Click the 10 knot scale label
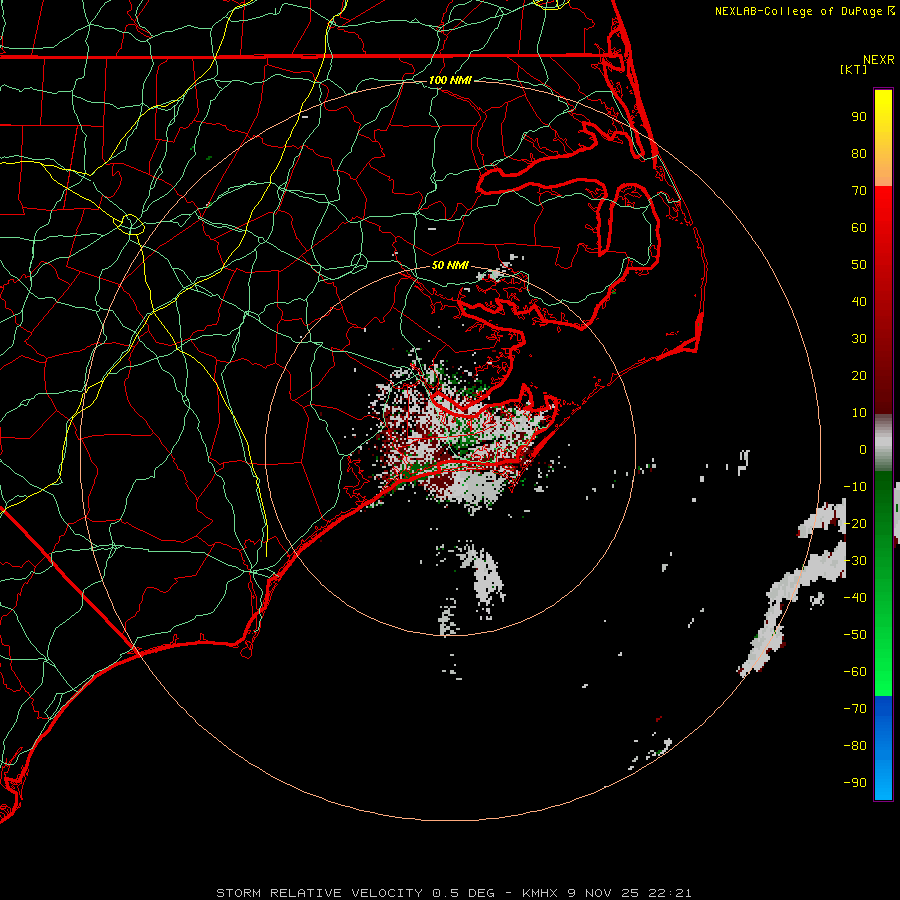 [859, 413]
